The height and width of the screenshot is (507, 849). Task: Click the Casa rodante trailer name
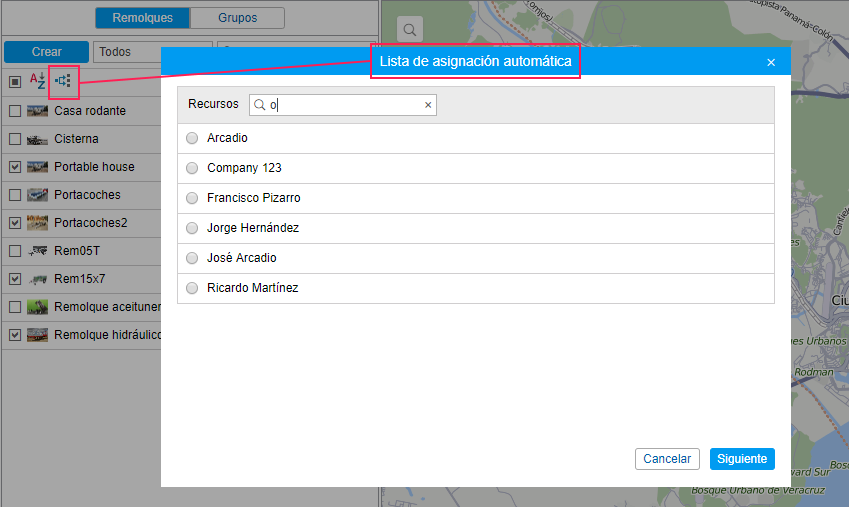pos(90,111)
